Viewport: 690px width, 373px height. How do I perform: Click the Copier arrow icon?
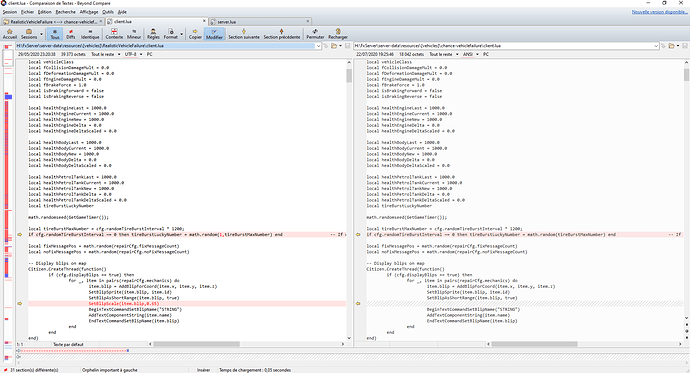point(195,34)
